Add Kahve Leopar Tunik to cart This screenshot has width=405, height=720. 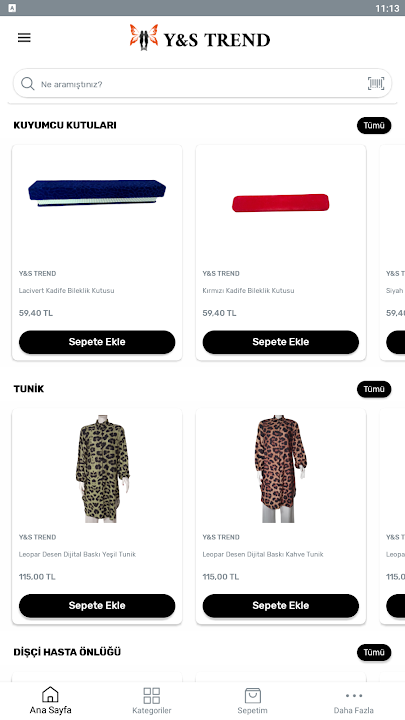click(x=281, y=606)
